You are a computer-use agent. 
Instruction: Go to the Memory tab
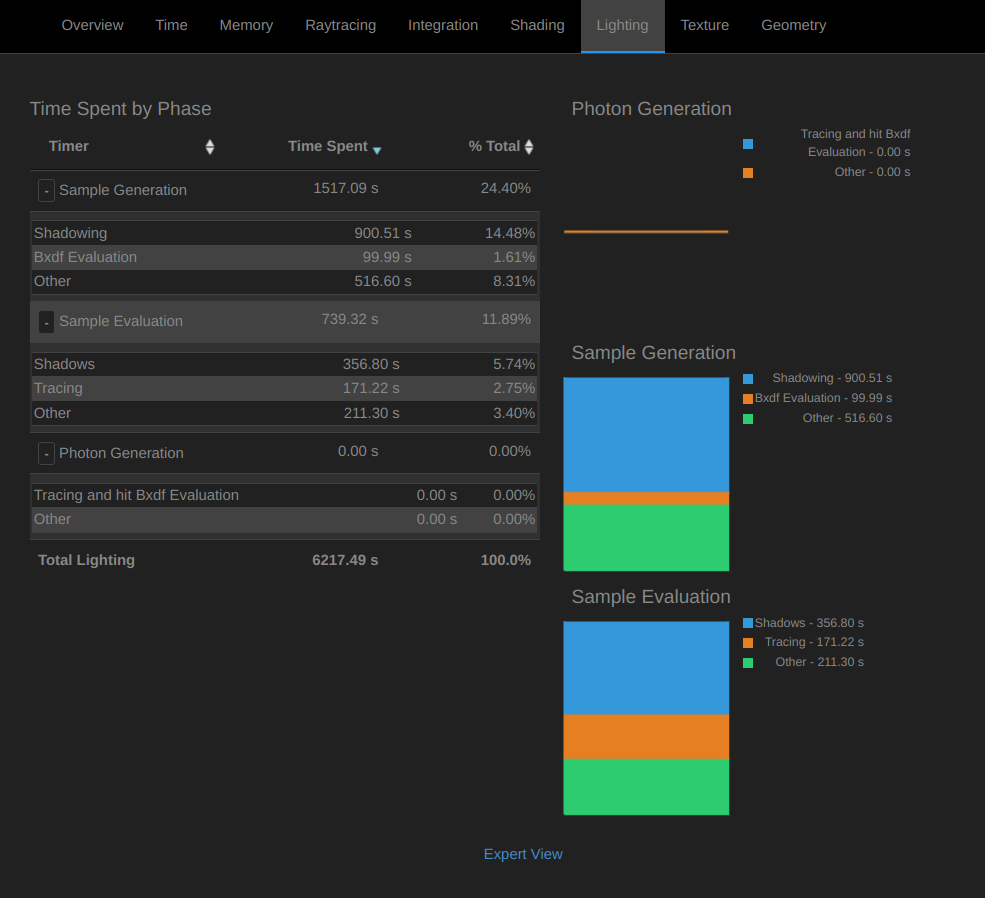pyautogui.click(x=246, y=25)
